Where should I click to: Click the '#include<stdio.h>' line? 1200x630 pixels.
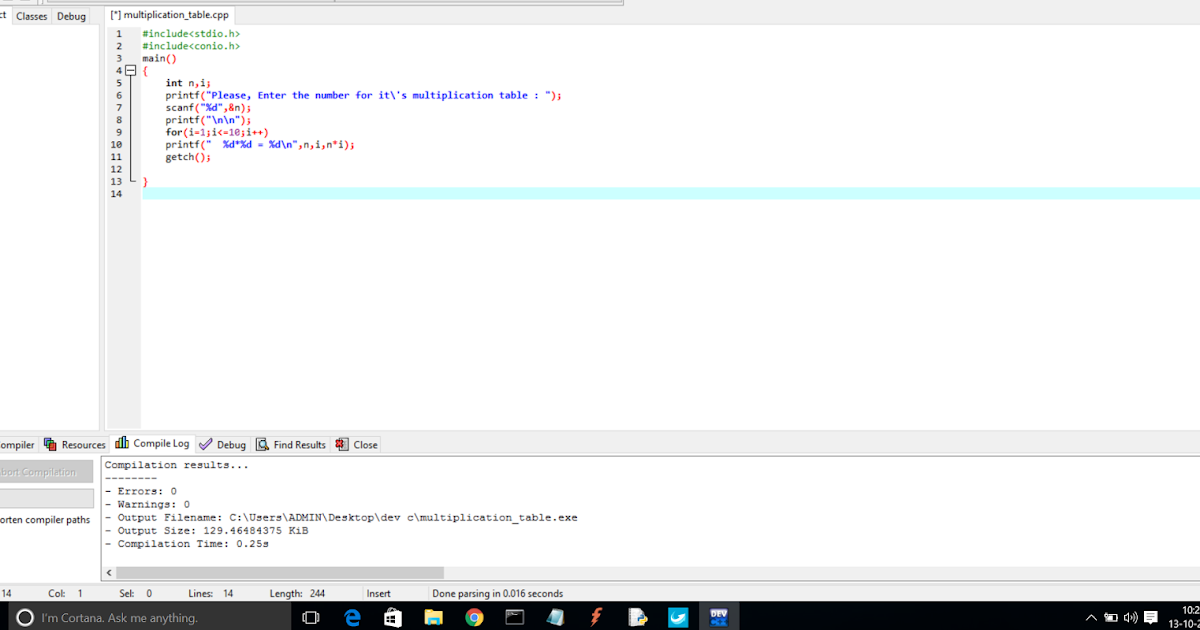click(x=191, y=34)
